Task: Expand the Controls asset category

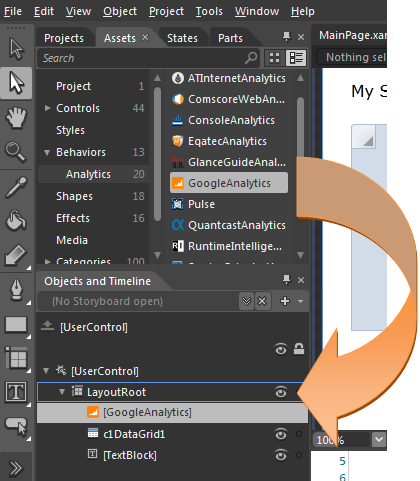Action: [48, 108]
